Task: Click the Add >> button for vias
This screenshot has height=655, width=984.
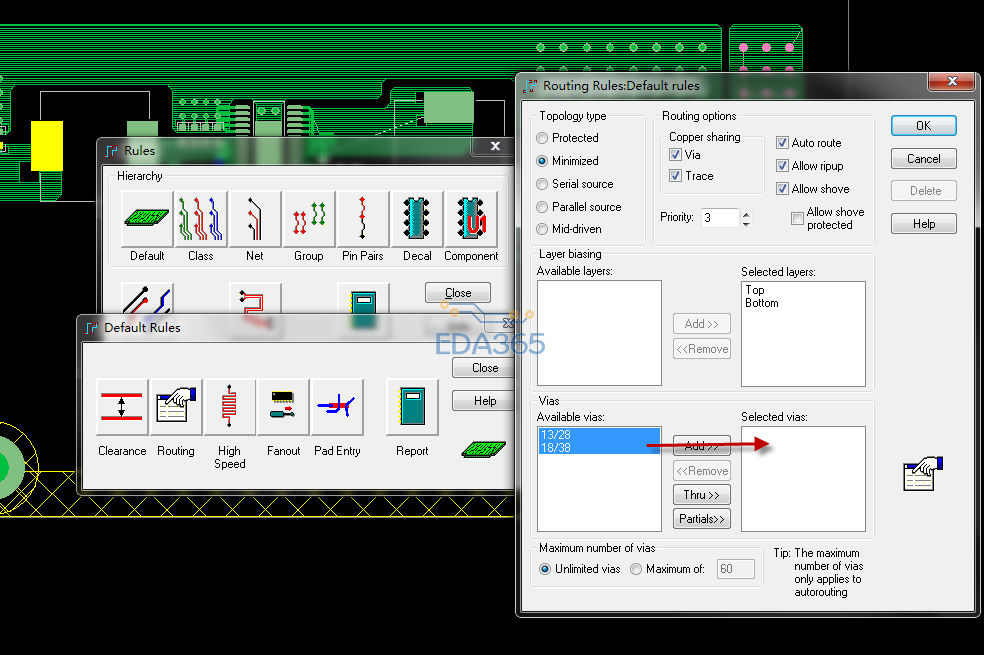Action: coord(702,446)
